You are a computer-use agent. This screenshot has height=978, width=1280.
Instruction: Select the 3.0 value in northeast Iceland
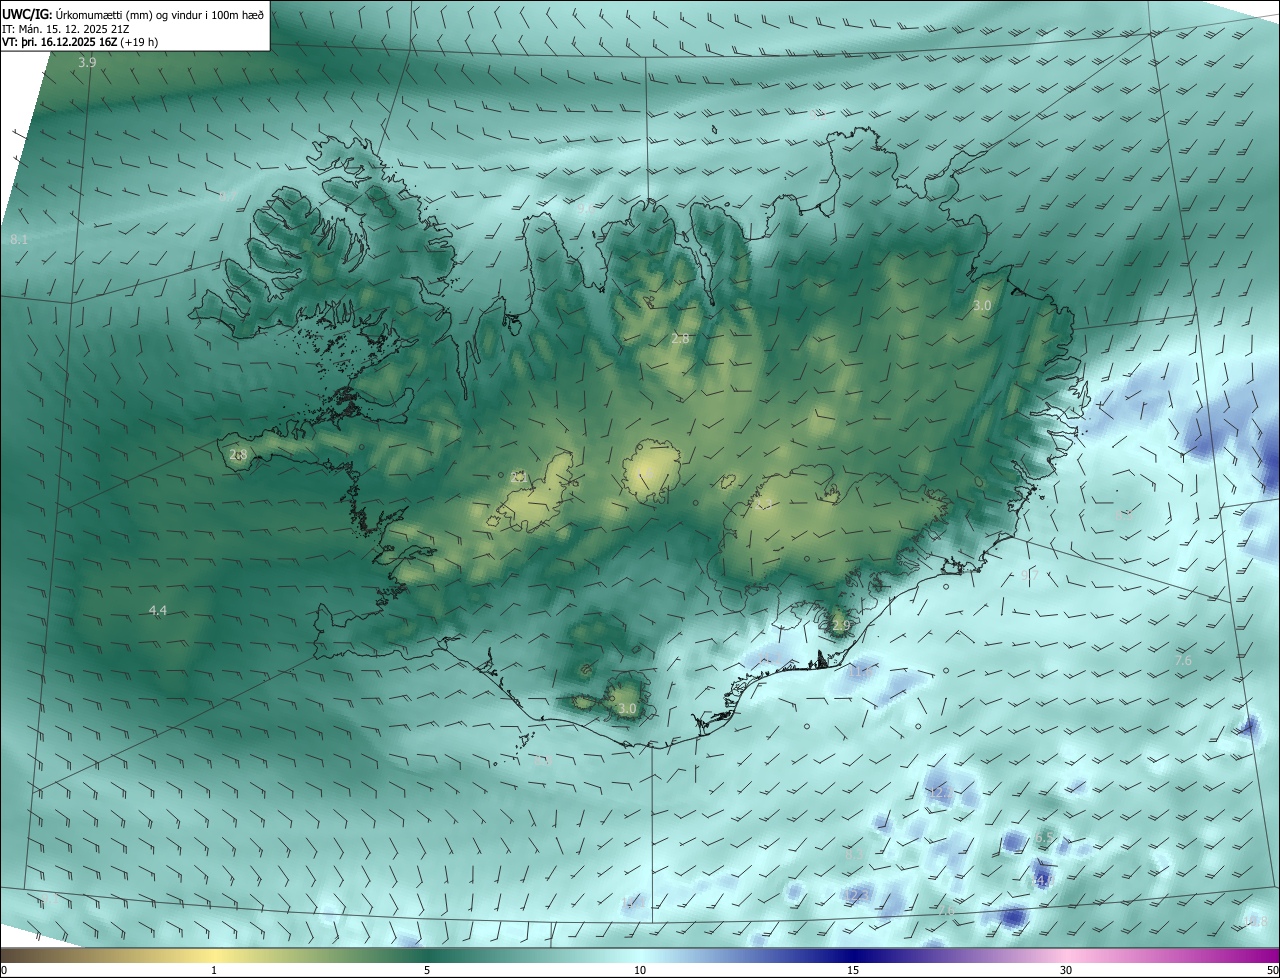(982, 305)
